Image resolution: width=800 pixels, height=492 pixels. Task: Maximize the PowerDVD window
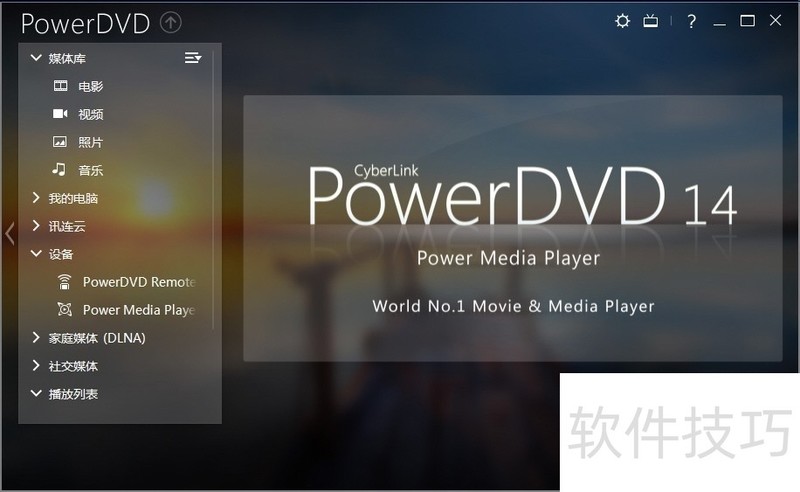tap(747, 21)
